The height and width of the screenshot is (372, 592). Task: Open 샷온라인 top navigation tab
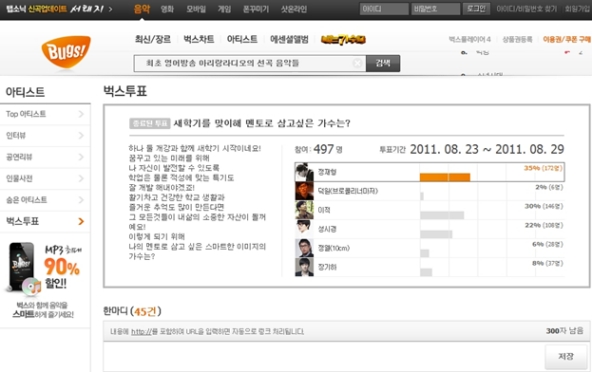(x=293, y=9)
